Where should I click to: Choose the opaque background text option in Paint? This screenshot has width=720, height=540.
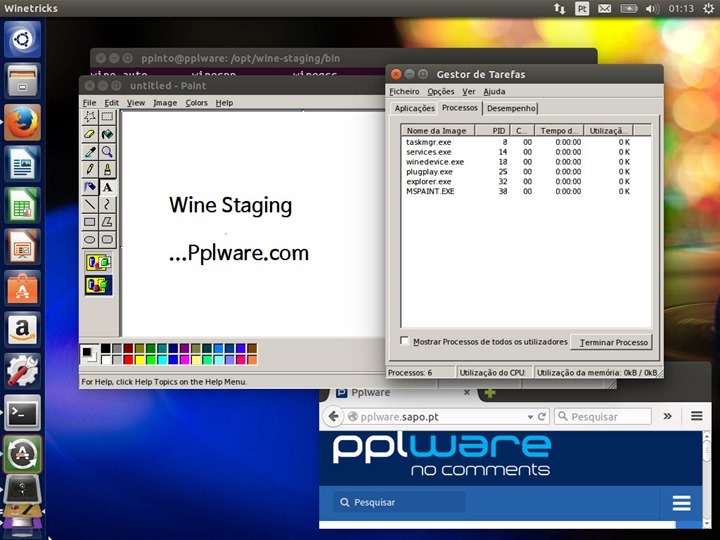(99, 263)
